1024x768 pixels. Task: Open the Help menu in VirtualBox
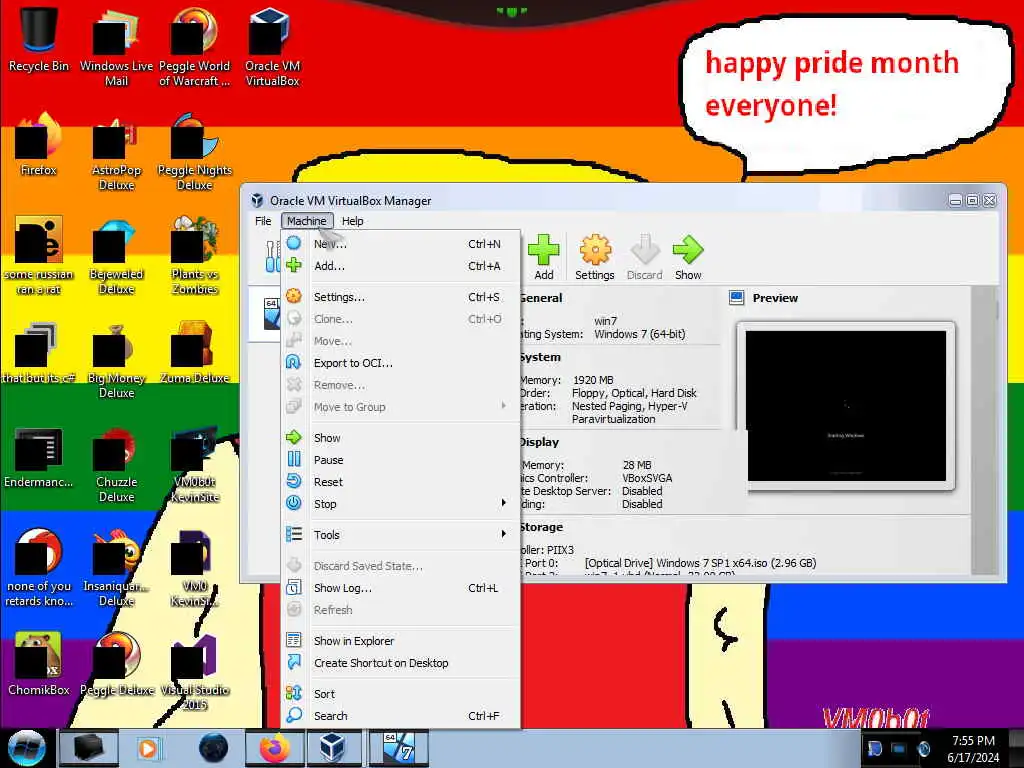[353, 221]
